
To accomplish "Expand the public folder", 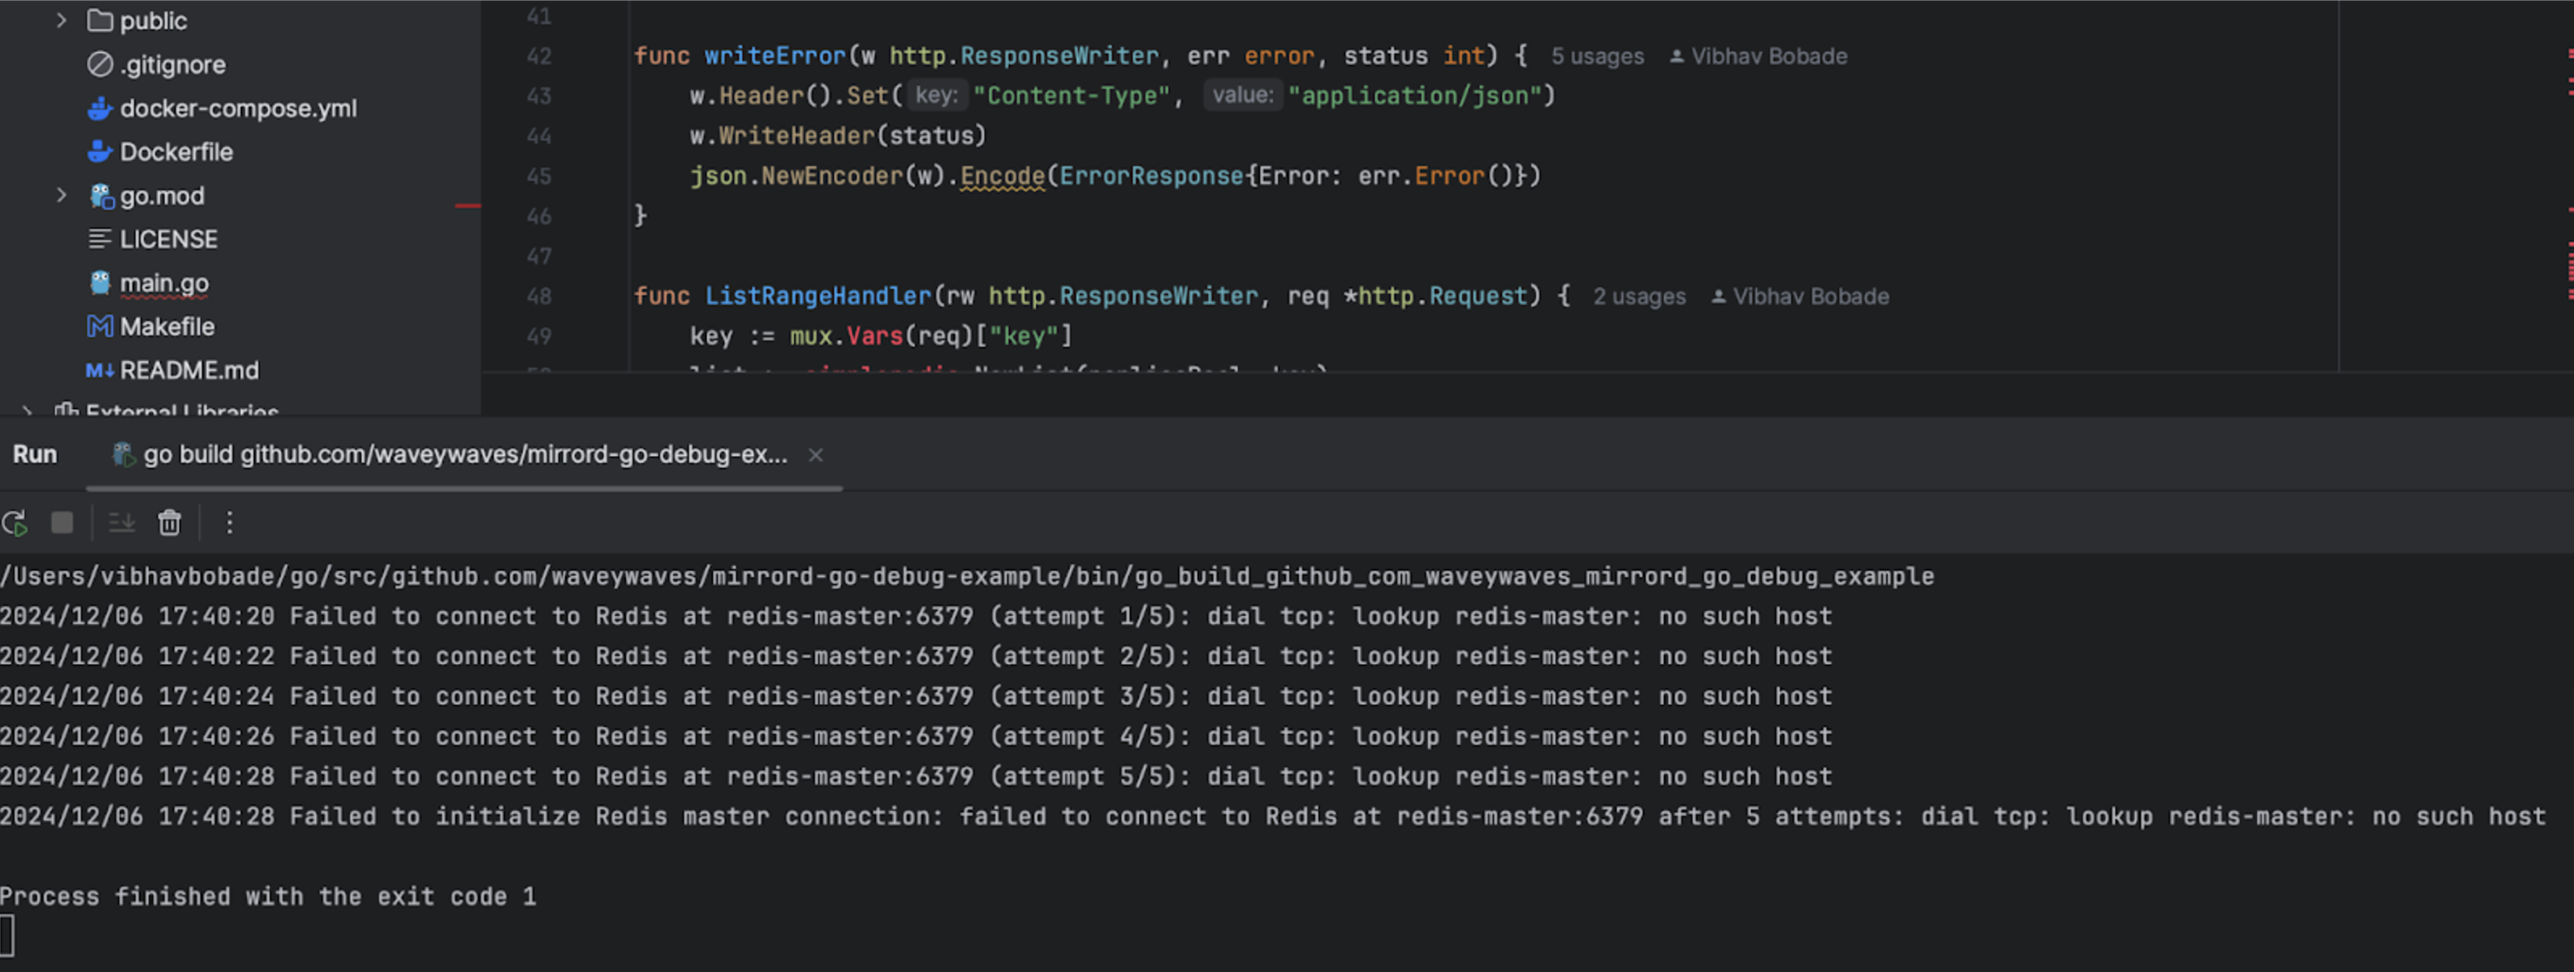I will 61,20.
